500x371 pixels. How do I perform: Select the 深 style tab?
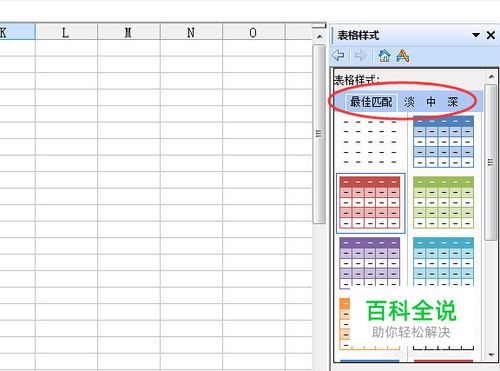pyautogui.click(x=453, y=102)
